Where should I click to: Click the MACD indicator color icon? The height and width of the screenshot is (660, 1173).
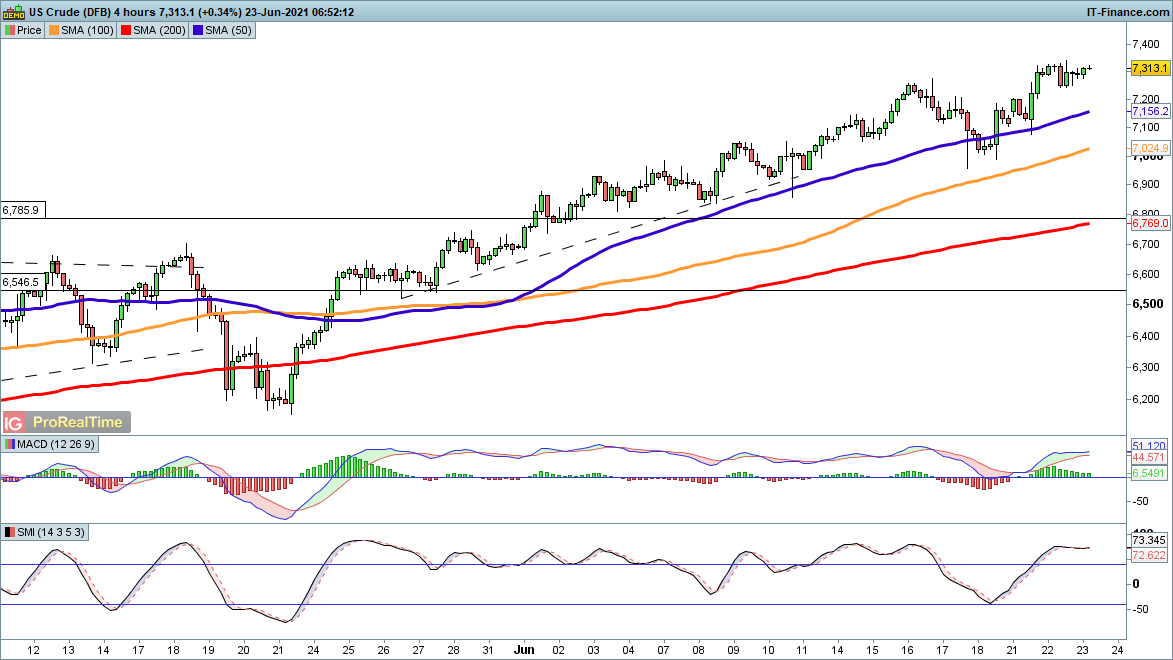click(x=10, y=444)
